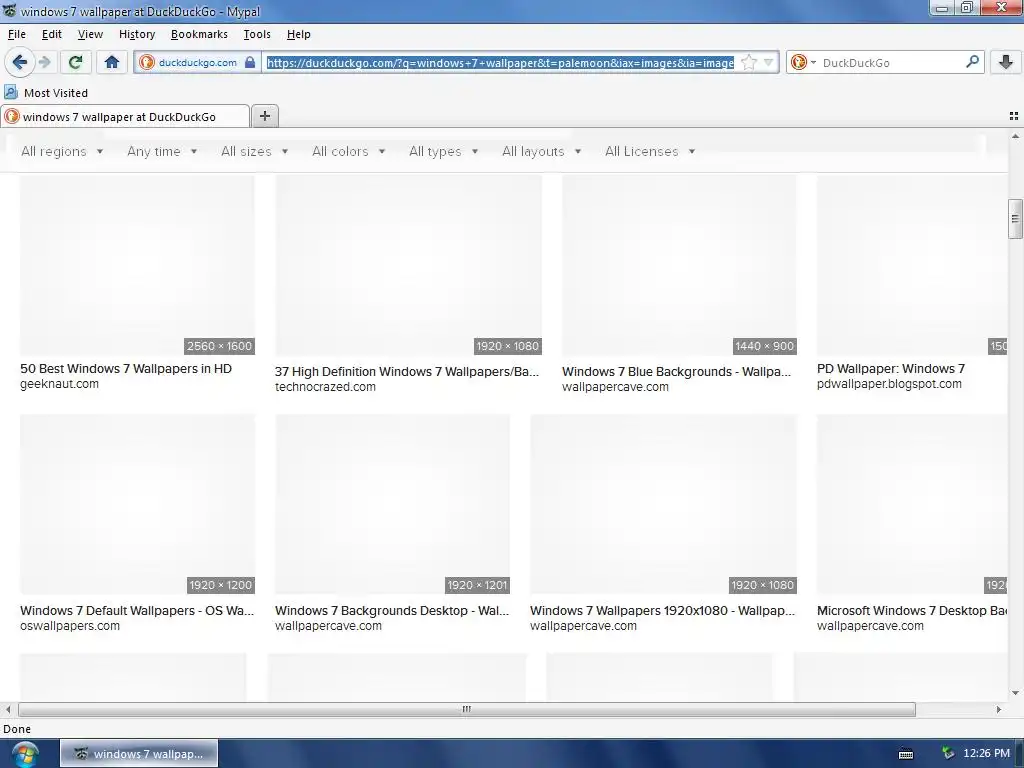Click the horizontal scrollbar left arrow
Screen dimensions: 1024x768
pyautogui.click(x=8, y=709)
